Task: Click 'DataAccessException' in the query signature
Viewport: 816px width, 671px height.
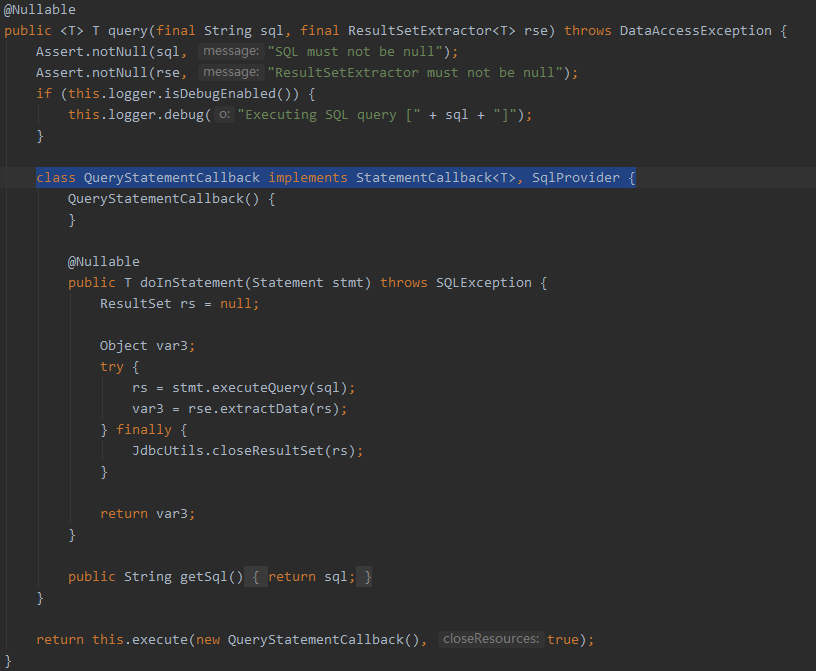Action: 695,31
